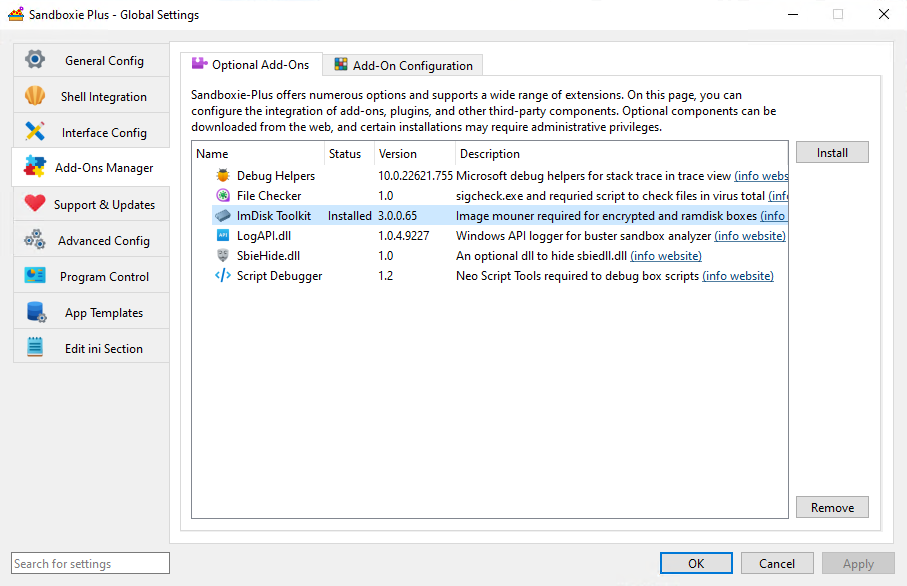Select the File Checker add-on row
The height and width of the screenshot is (586, 907).
(268, 196)
